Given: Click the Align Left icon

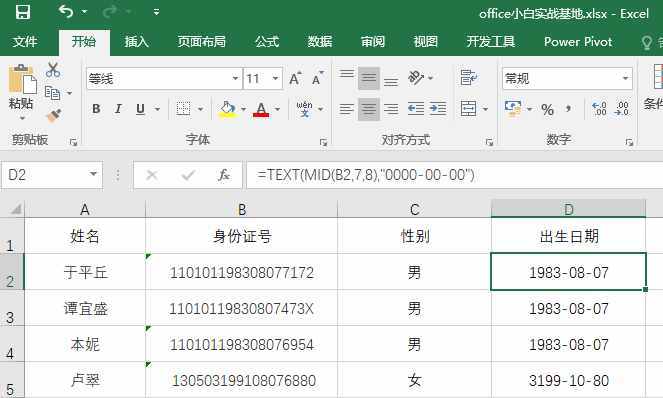Looking at the screenshot, I should point(347,109).
